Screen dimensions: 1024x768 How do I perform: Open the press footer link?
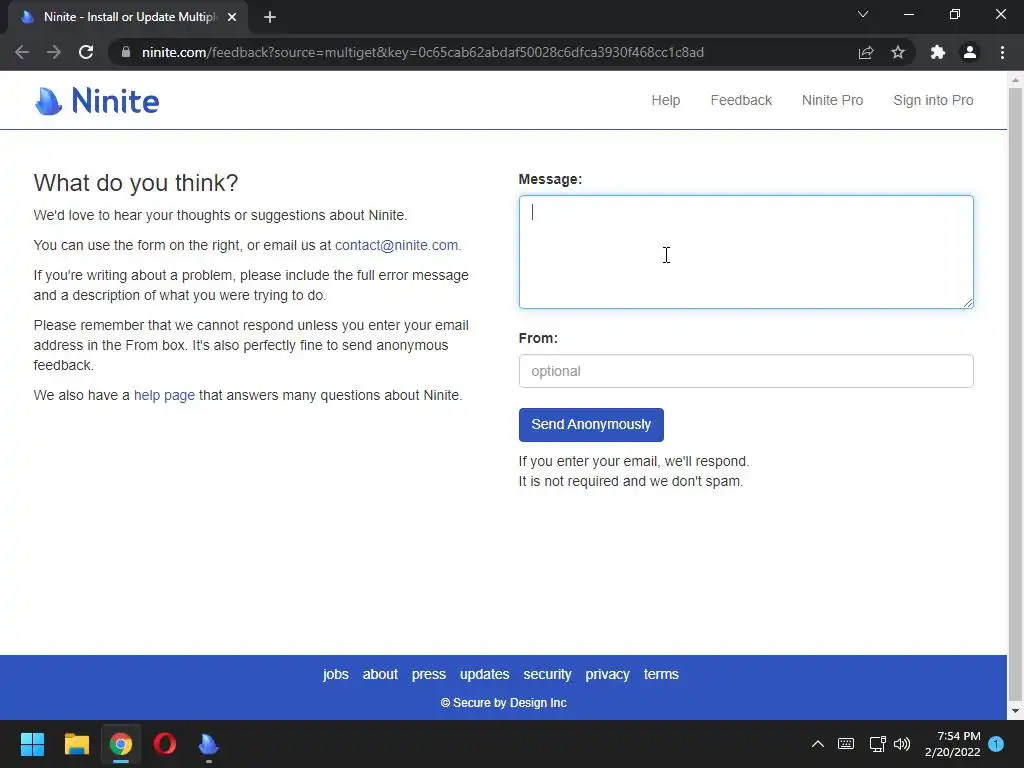428,674
